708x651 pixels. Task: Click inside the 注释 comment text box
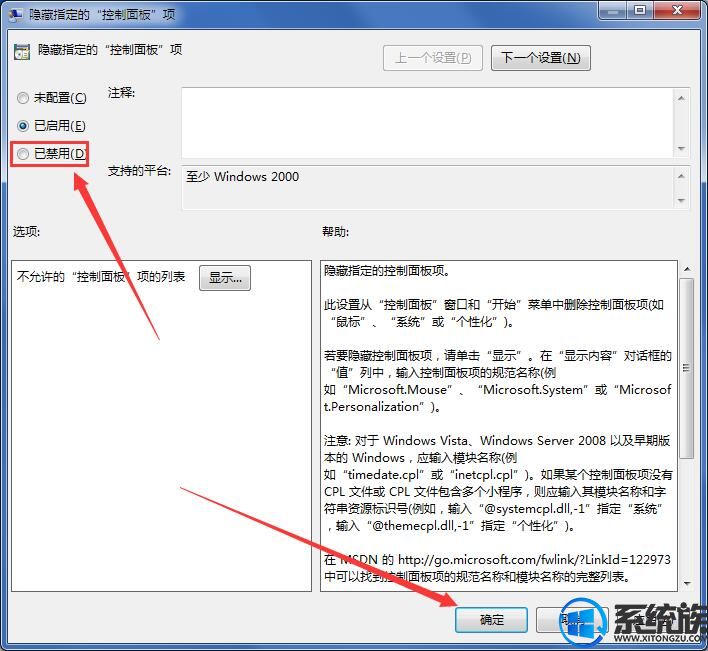[428, 123]
